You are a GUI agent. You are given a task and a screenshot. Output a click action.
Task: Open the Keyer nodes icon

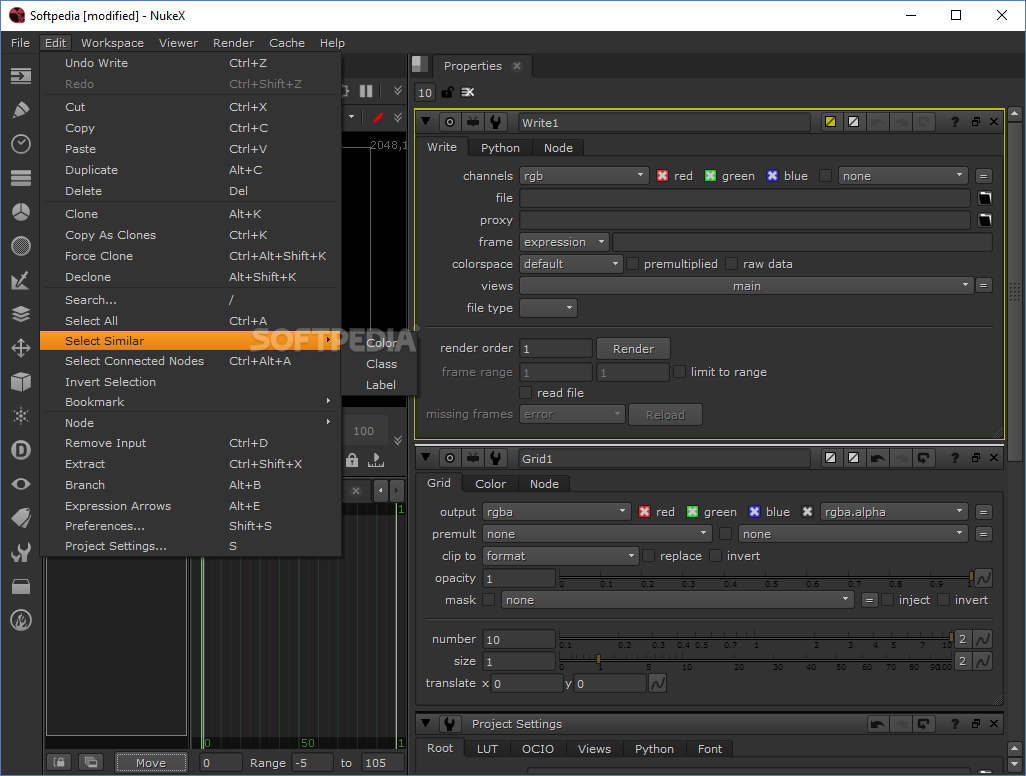[21, 280]
